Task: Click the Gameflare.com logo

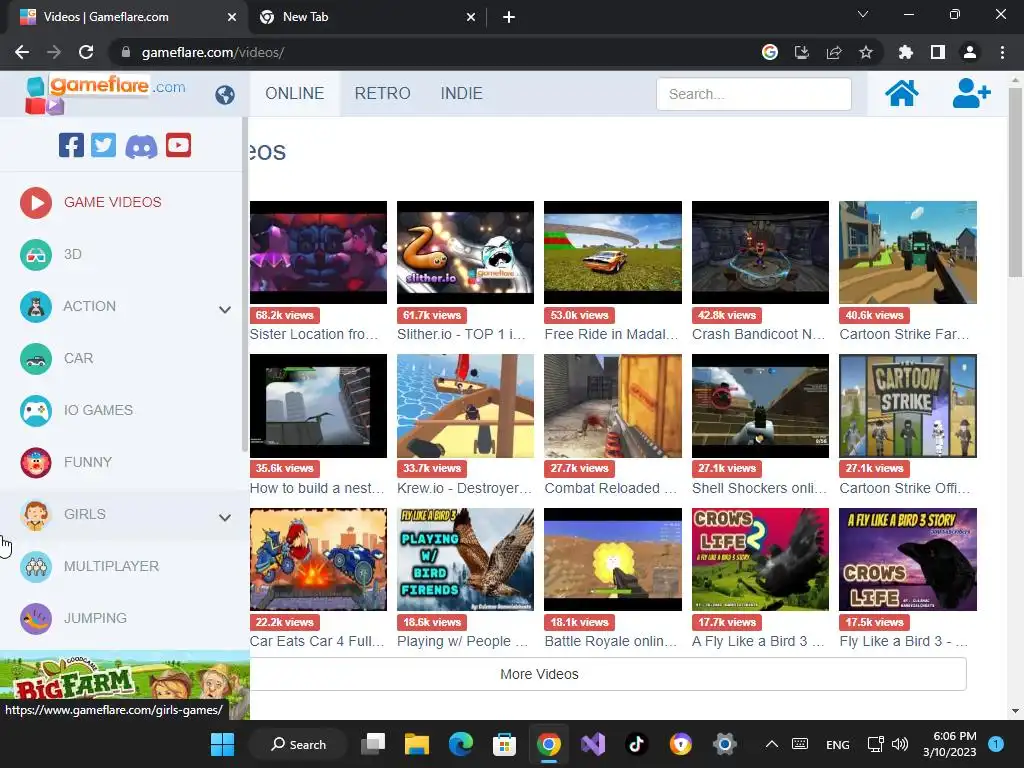Action: (104, 94)
